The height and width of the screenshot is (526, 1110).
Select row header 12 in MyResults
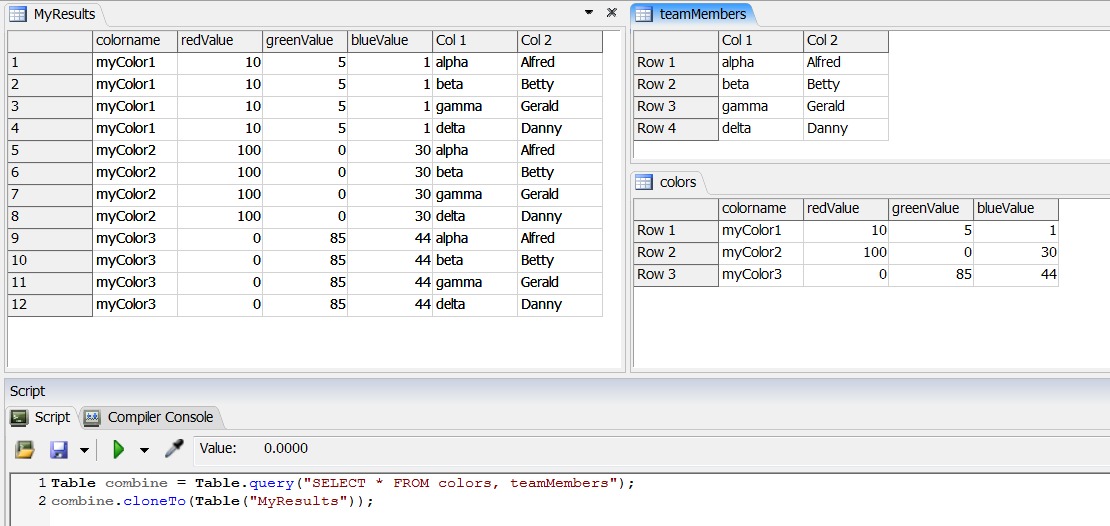click(50, 305)
